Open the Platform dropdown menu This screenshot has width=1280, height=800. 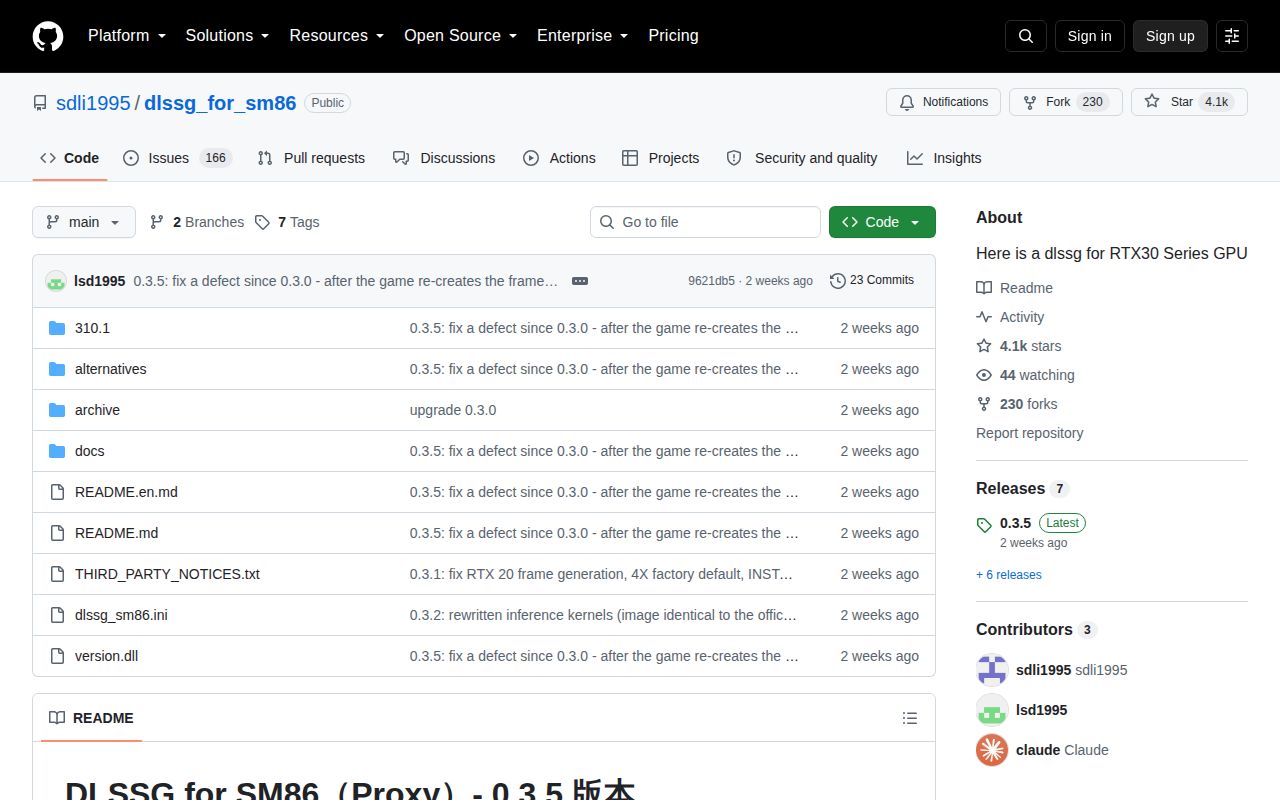point(127,36)
